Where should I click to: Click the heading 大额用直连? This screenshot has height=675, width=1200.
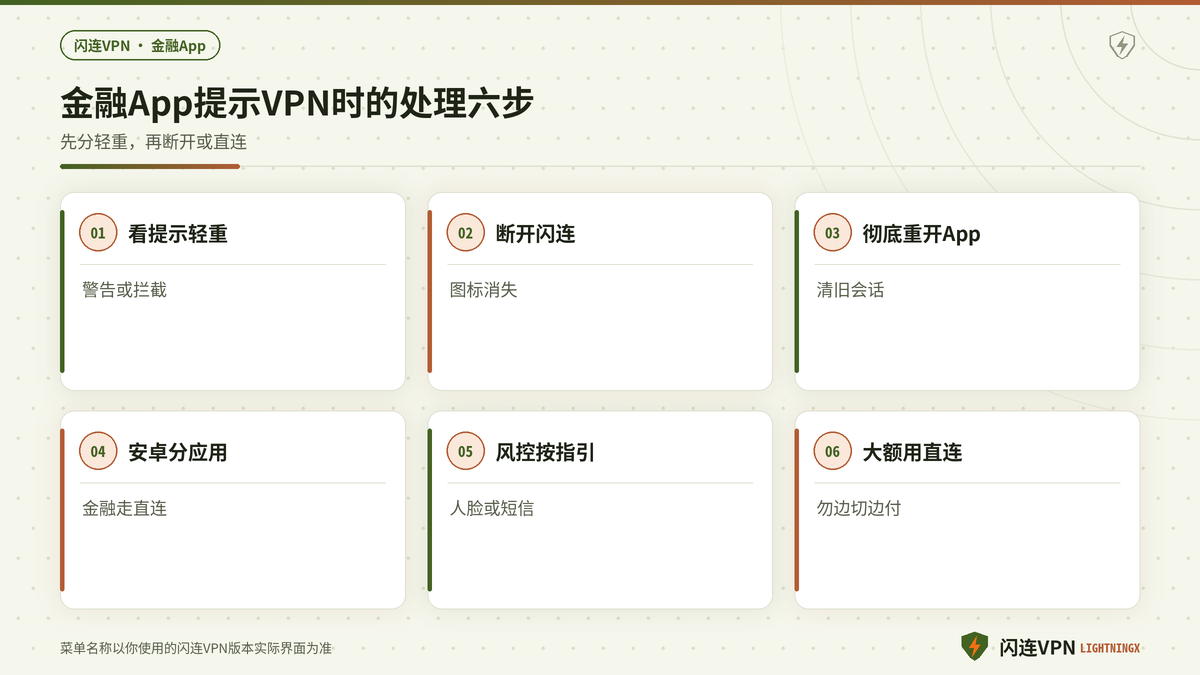[912, 452]
